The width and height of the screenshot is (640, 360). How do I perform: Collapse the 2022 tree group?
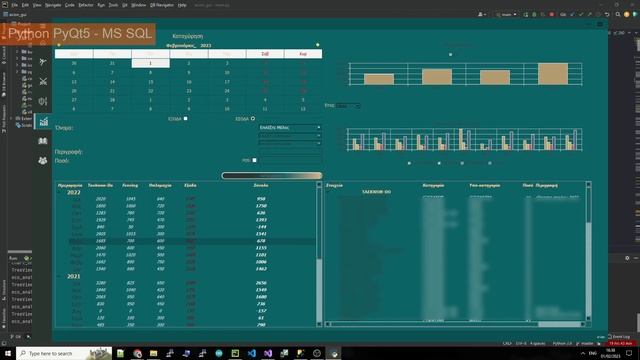[x=60, y=192]
